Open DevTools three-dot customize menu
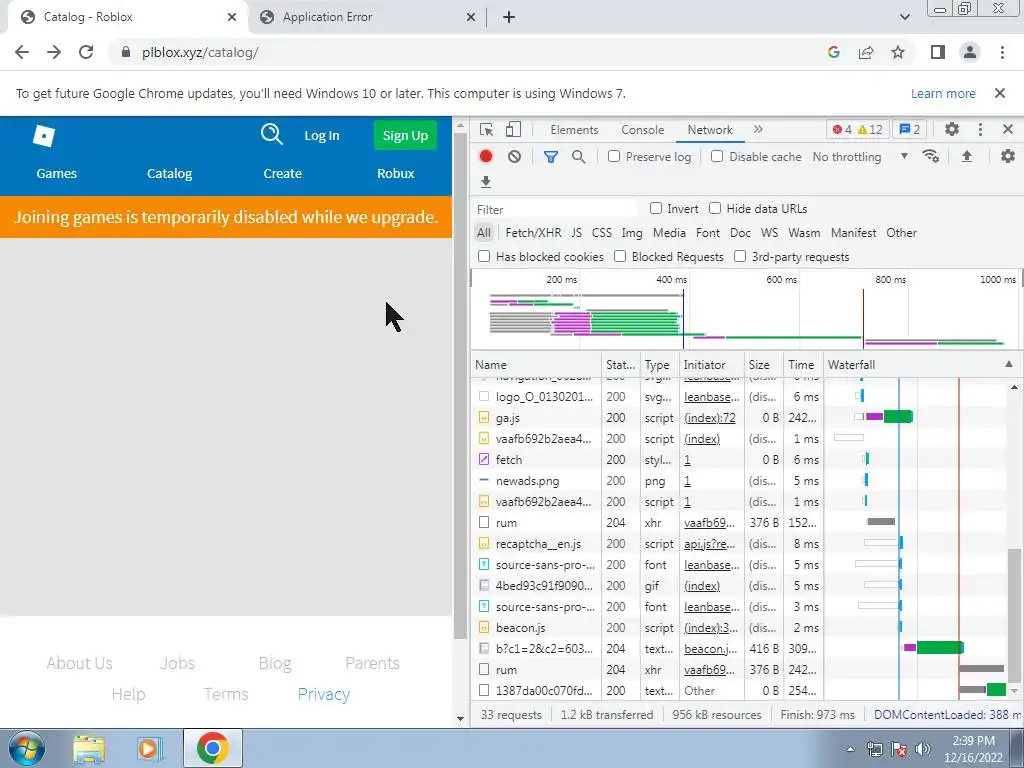Viewport: 1024px width, 768px height. [x=980, y=129]
